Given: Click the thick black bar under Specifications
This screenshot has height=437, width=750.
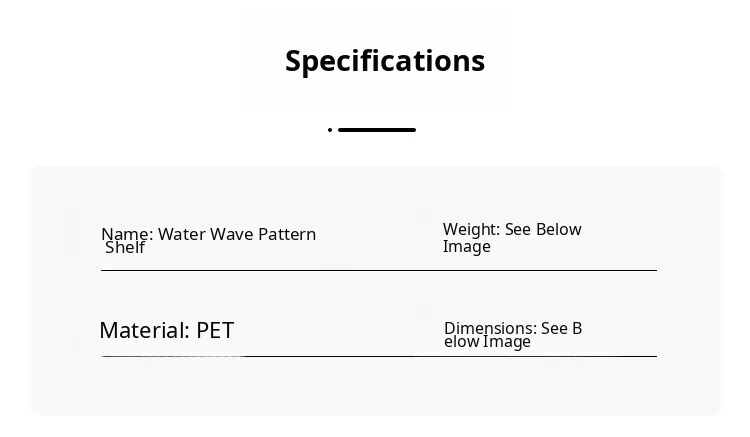Looking at the screenshot, I should [x=377, y=130].
